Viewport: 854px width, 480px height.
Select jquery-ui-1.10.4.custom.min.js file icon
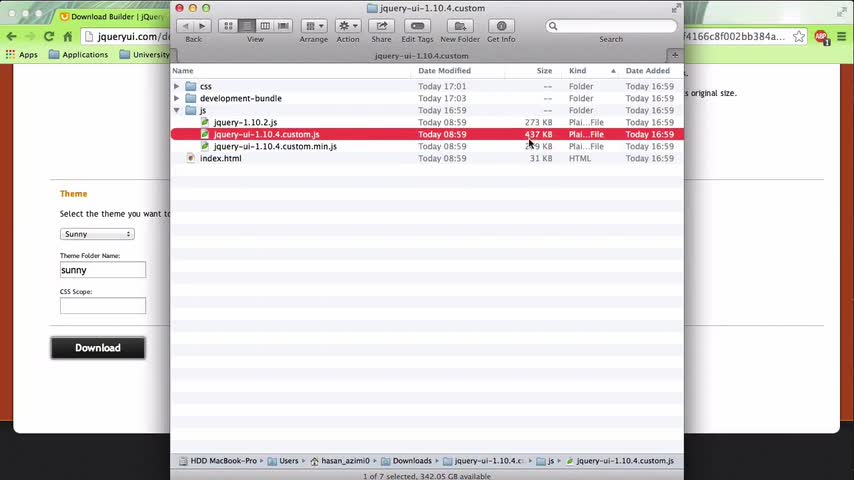[205, 146]
